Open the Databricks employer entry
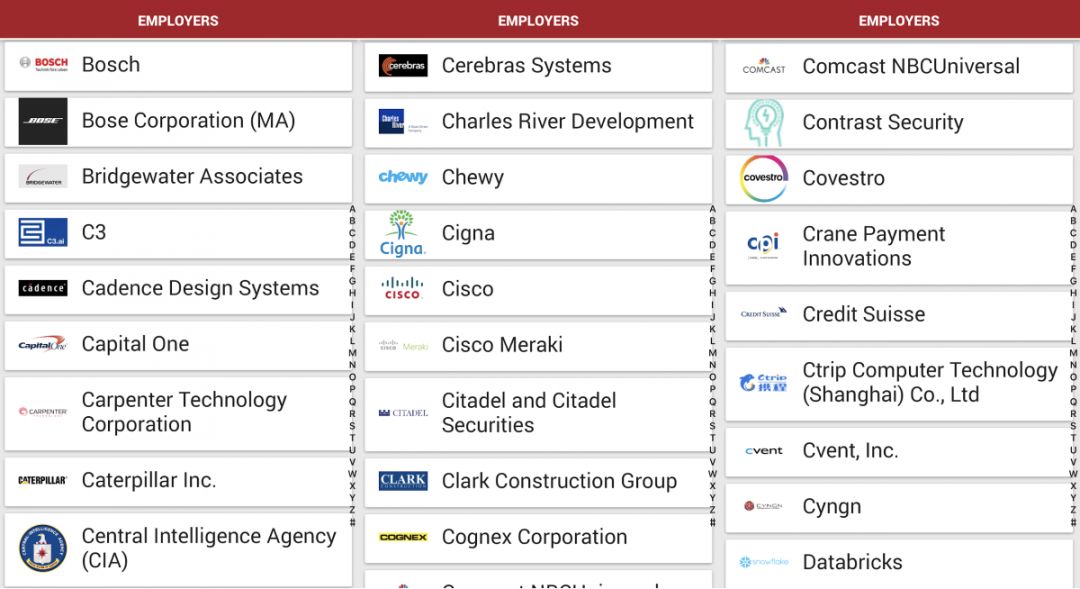The width and height of the screenshot is (1080, 589). click(x=898, y=562)
